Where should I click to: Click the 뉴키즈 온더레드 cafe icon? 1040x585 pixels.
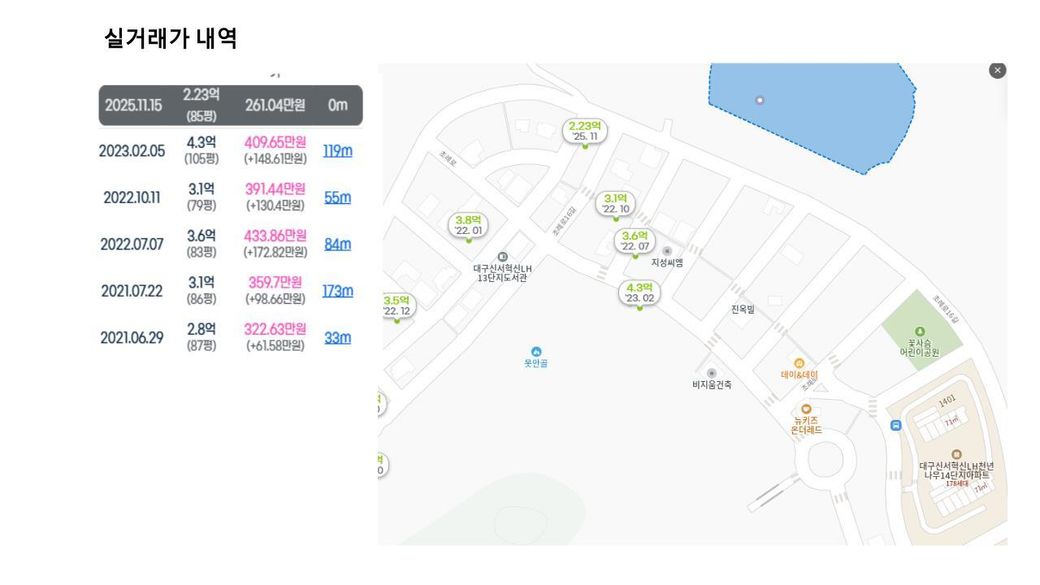click(805, 408)
